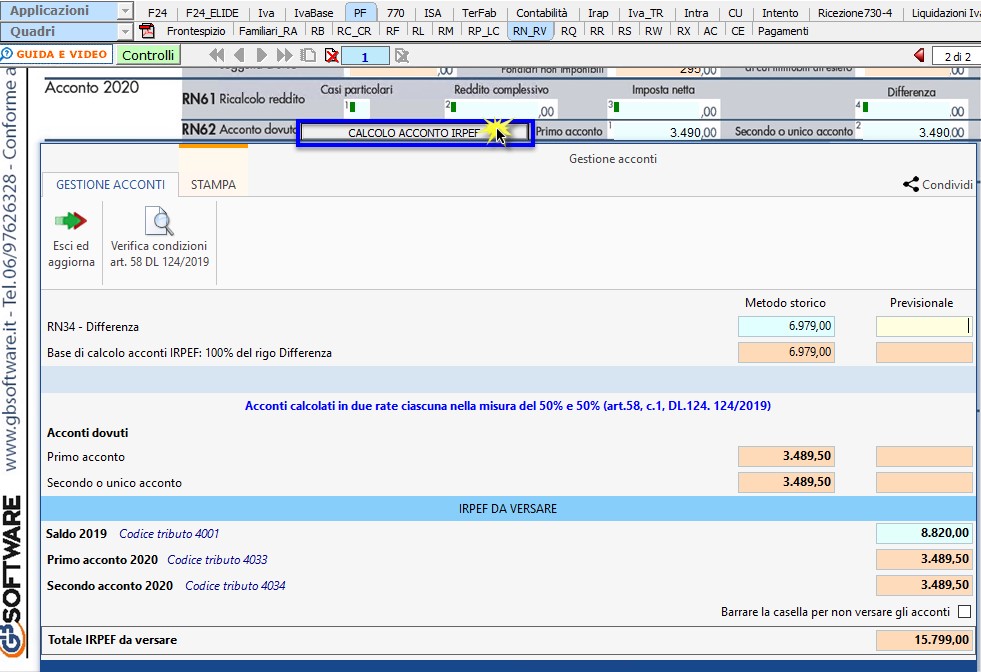Toggle the RN61 Casi particolari box

[358, 109]
